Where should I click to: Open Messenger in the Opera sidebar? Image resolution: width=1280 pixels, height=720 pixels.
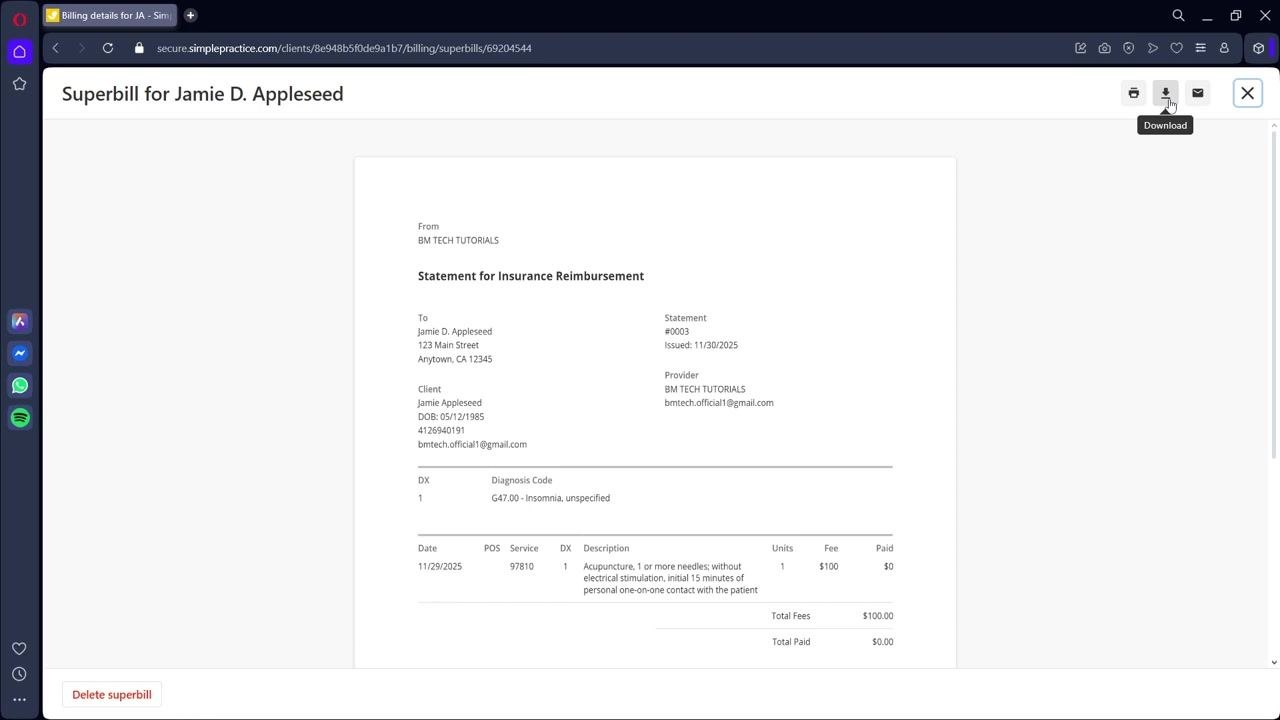click(19, 353)
